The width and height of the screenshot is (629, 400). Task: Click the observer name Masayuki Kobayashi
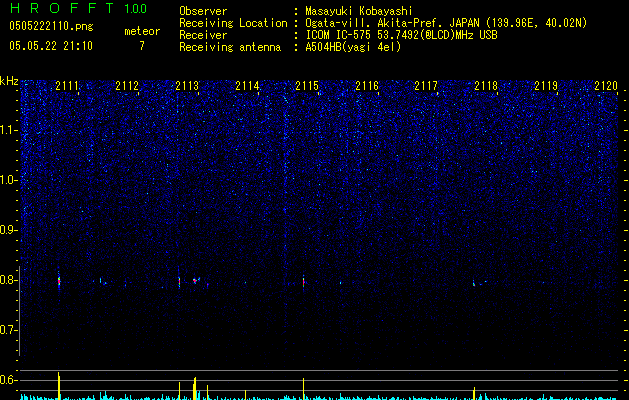[359, 11]
